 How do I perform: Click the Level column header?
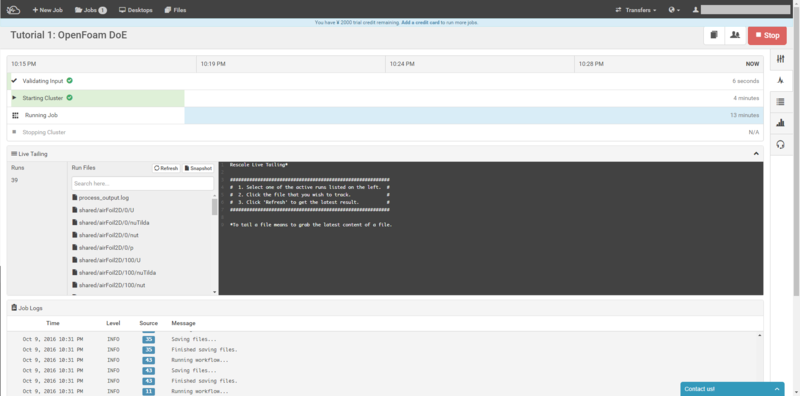113,323
